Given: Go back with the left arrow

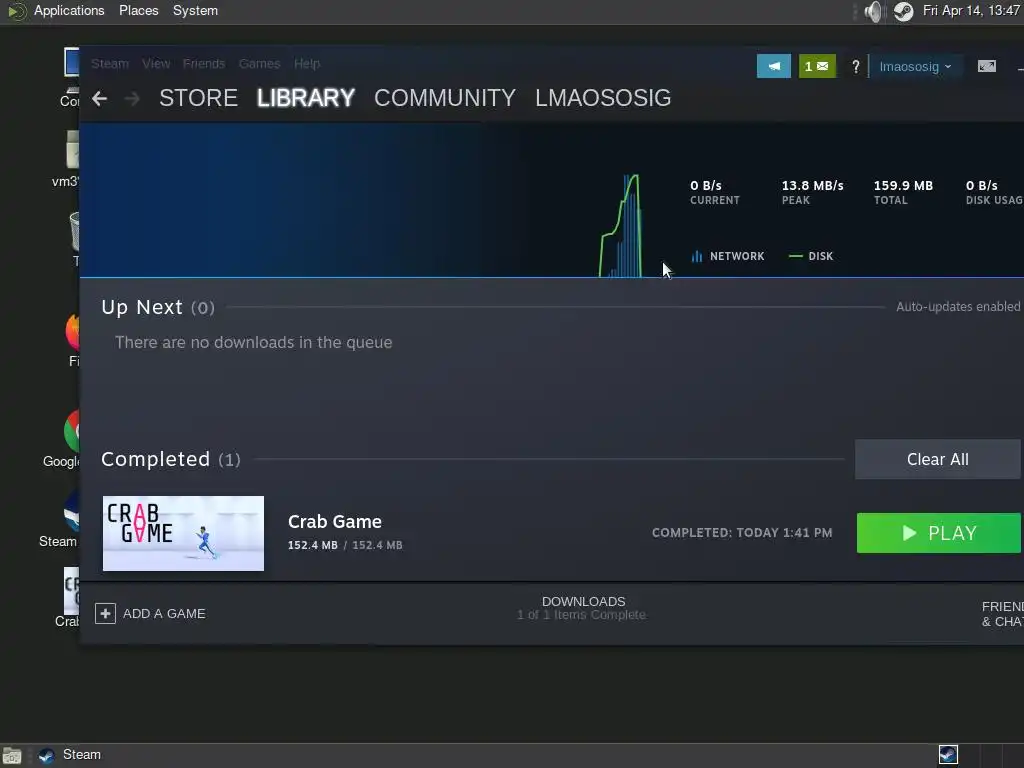Looking at the screenshot, I should click(99, 99).
